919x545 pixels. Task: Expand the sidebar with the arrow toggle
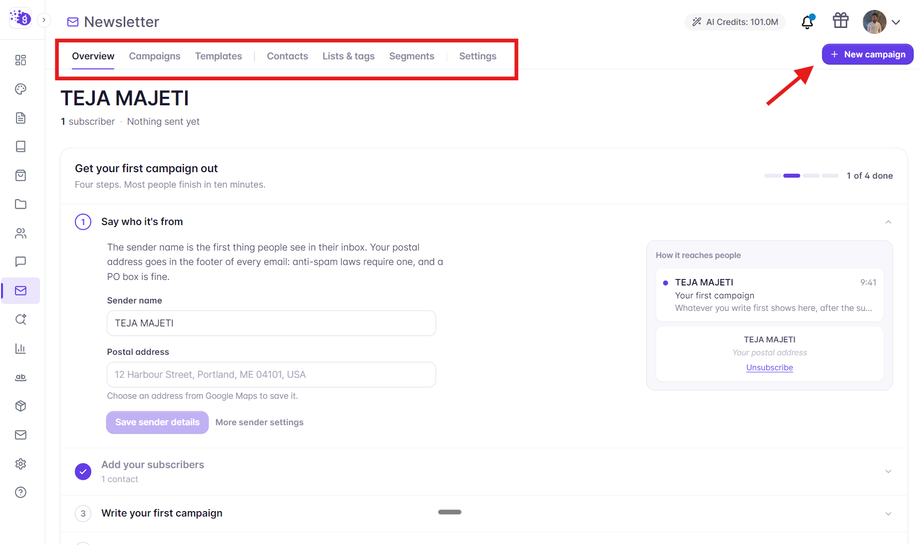point(43,20)
